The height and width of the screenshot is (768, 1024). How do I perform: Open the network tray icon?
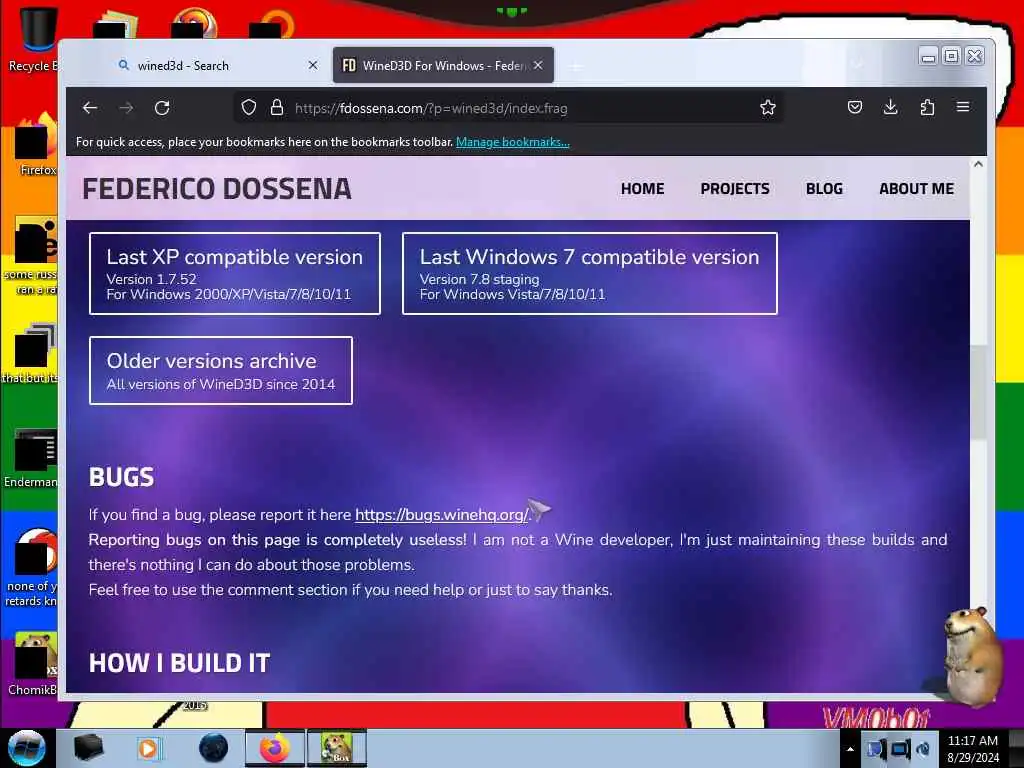click(x=899, y=749)
